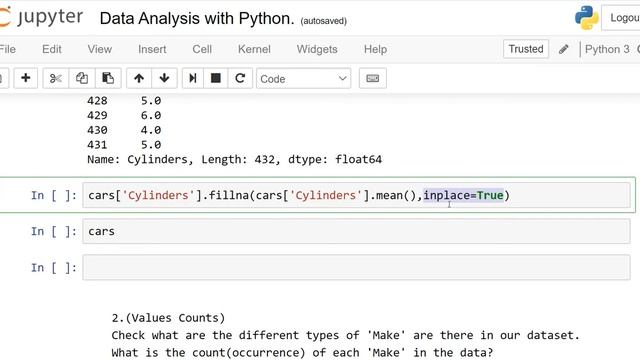Click the '2.(Values Counts)' heading text
Viewport: 640px width, 360px height.
pos(168,318)
